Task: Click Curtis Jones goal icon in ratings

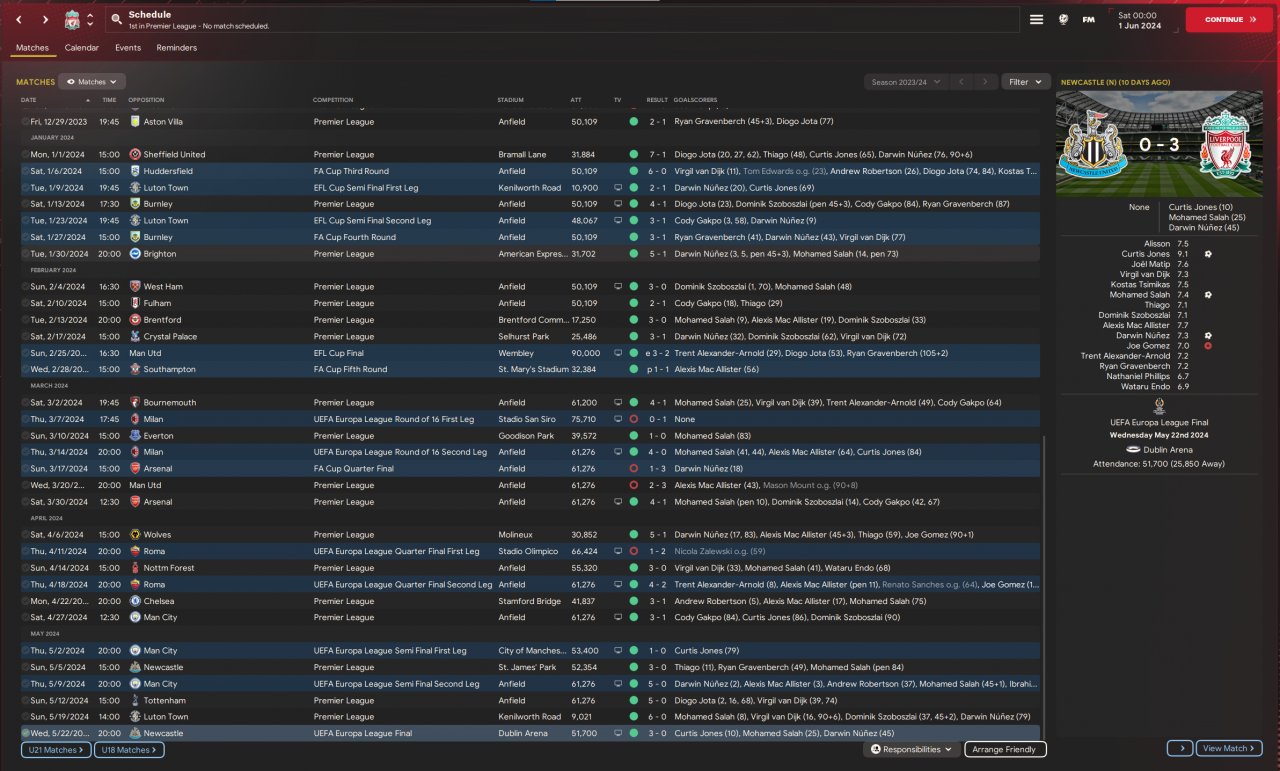Action: point(1208,254)
